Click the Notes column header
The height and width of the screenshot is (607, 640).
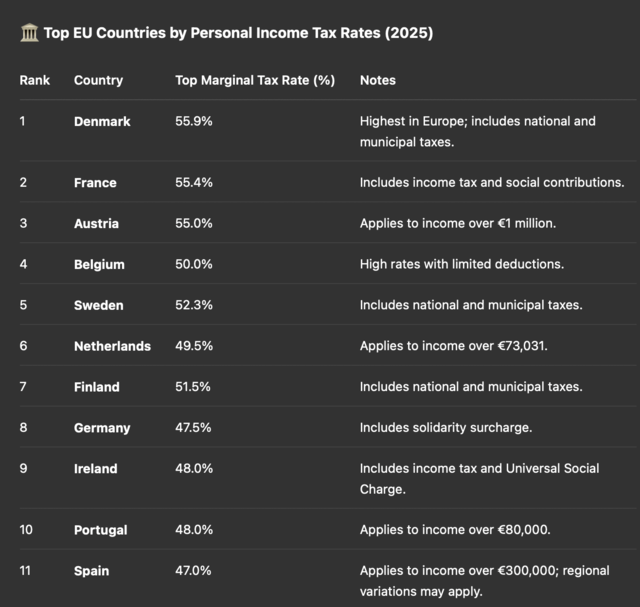(x=378, y=80)
